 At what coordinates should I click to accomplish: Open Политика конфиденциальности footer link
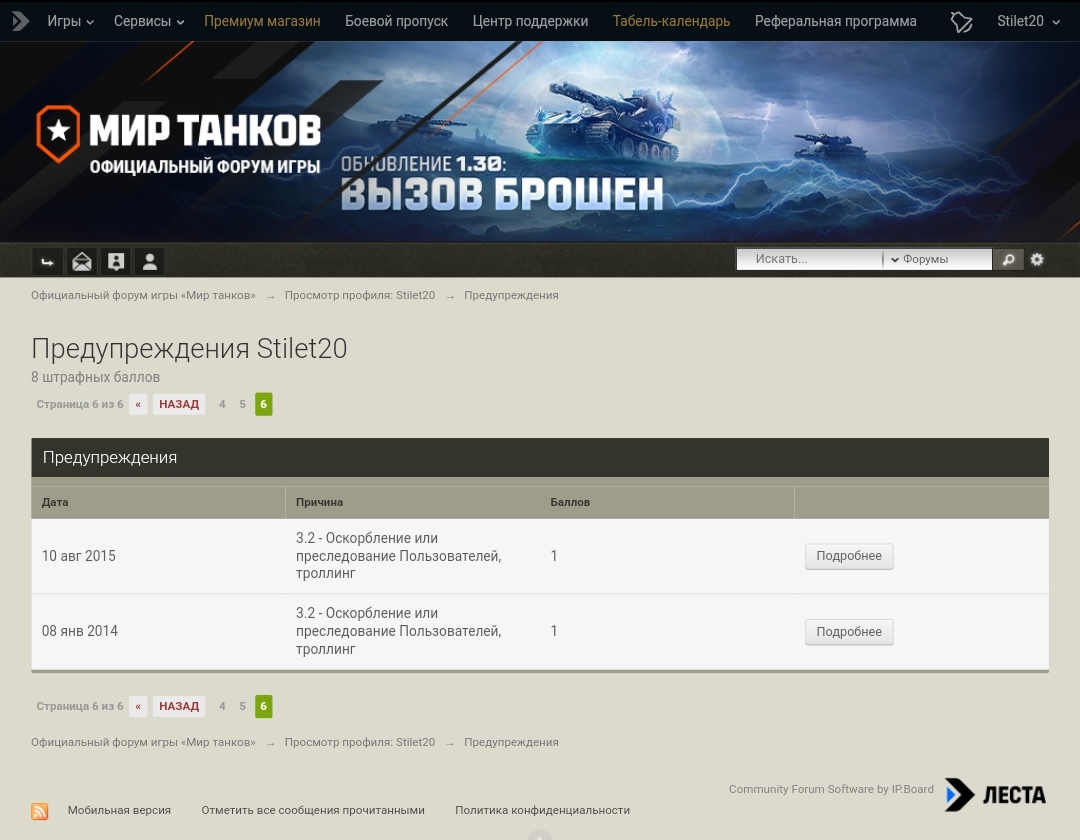tap(543, 810)
